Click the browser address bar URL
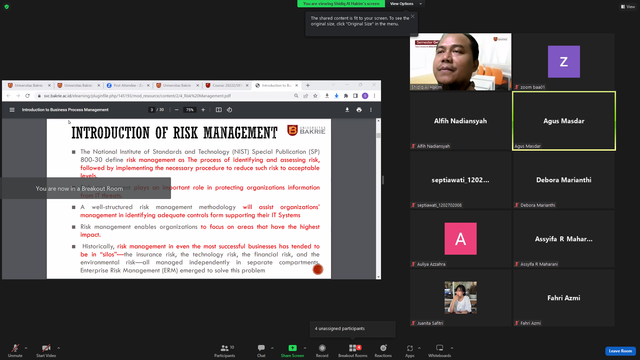Viewport: 640px width, 360px height. [137, 96]
